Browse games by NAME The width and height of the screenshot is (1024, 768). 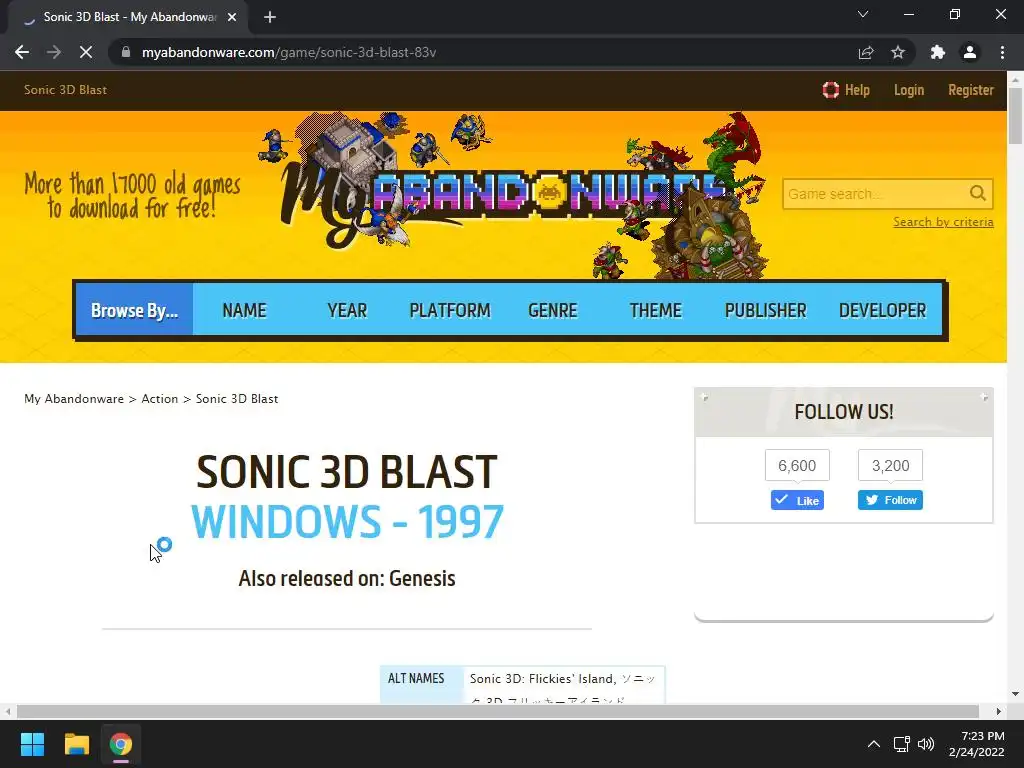point(244,310)
